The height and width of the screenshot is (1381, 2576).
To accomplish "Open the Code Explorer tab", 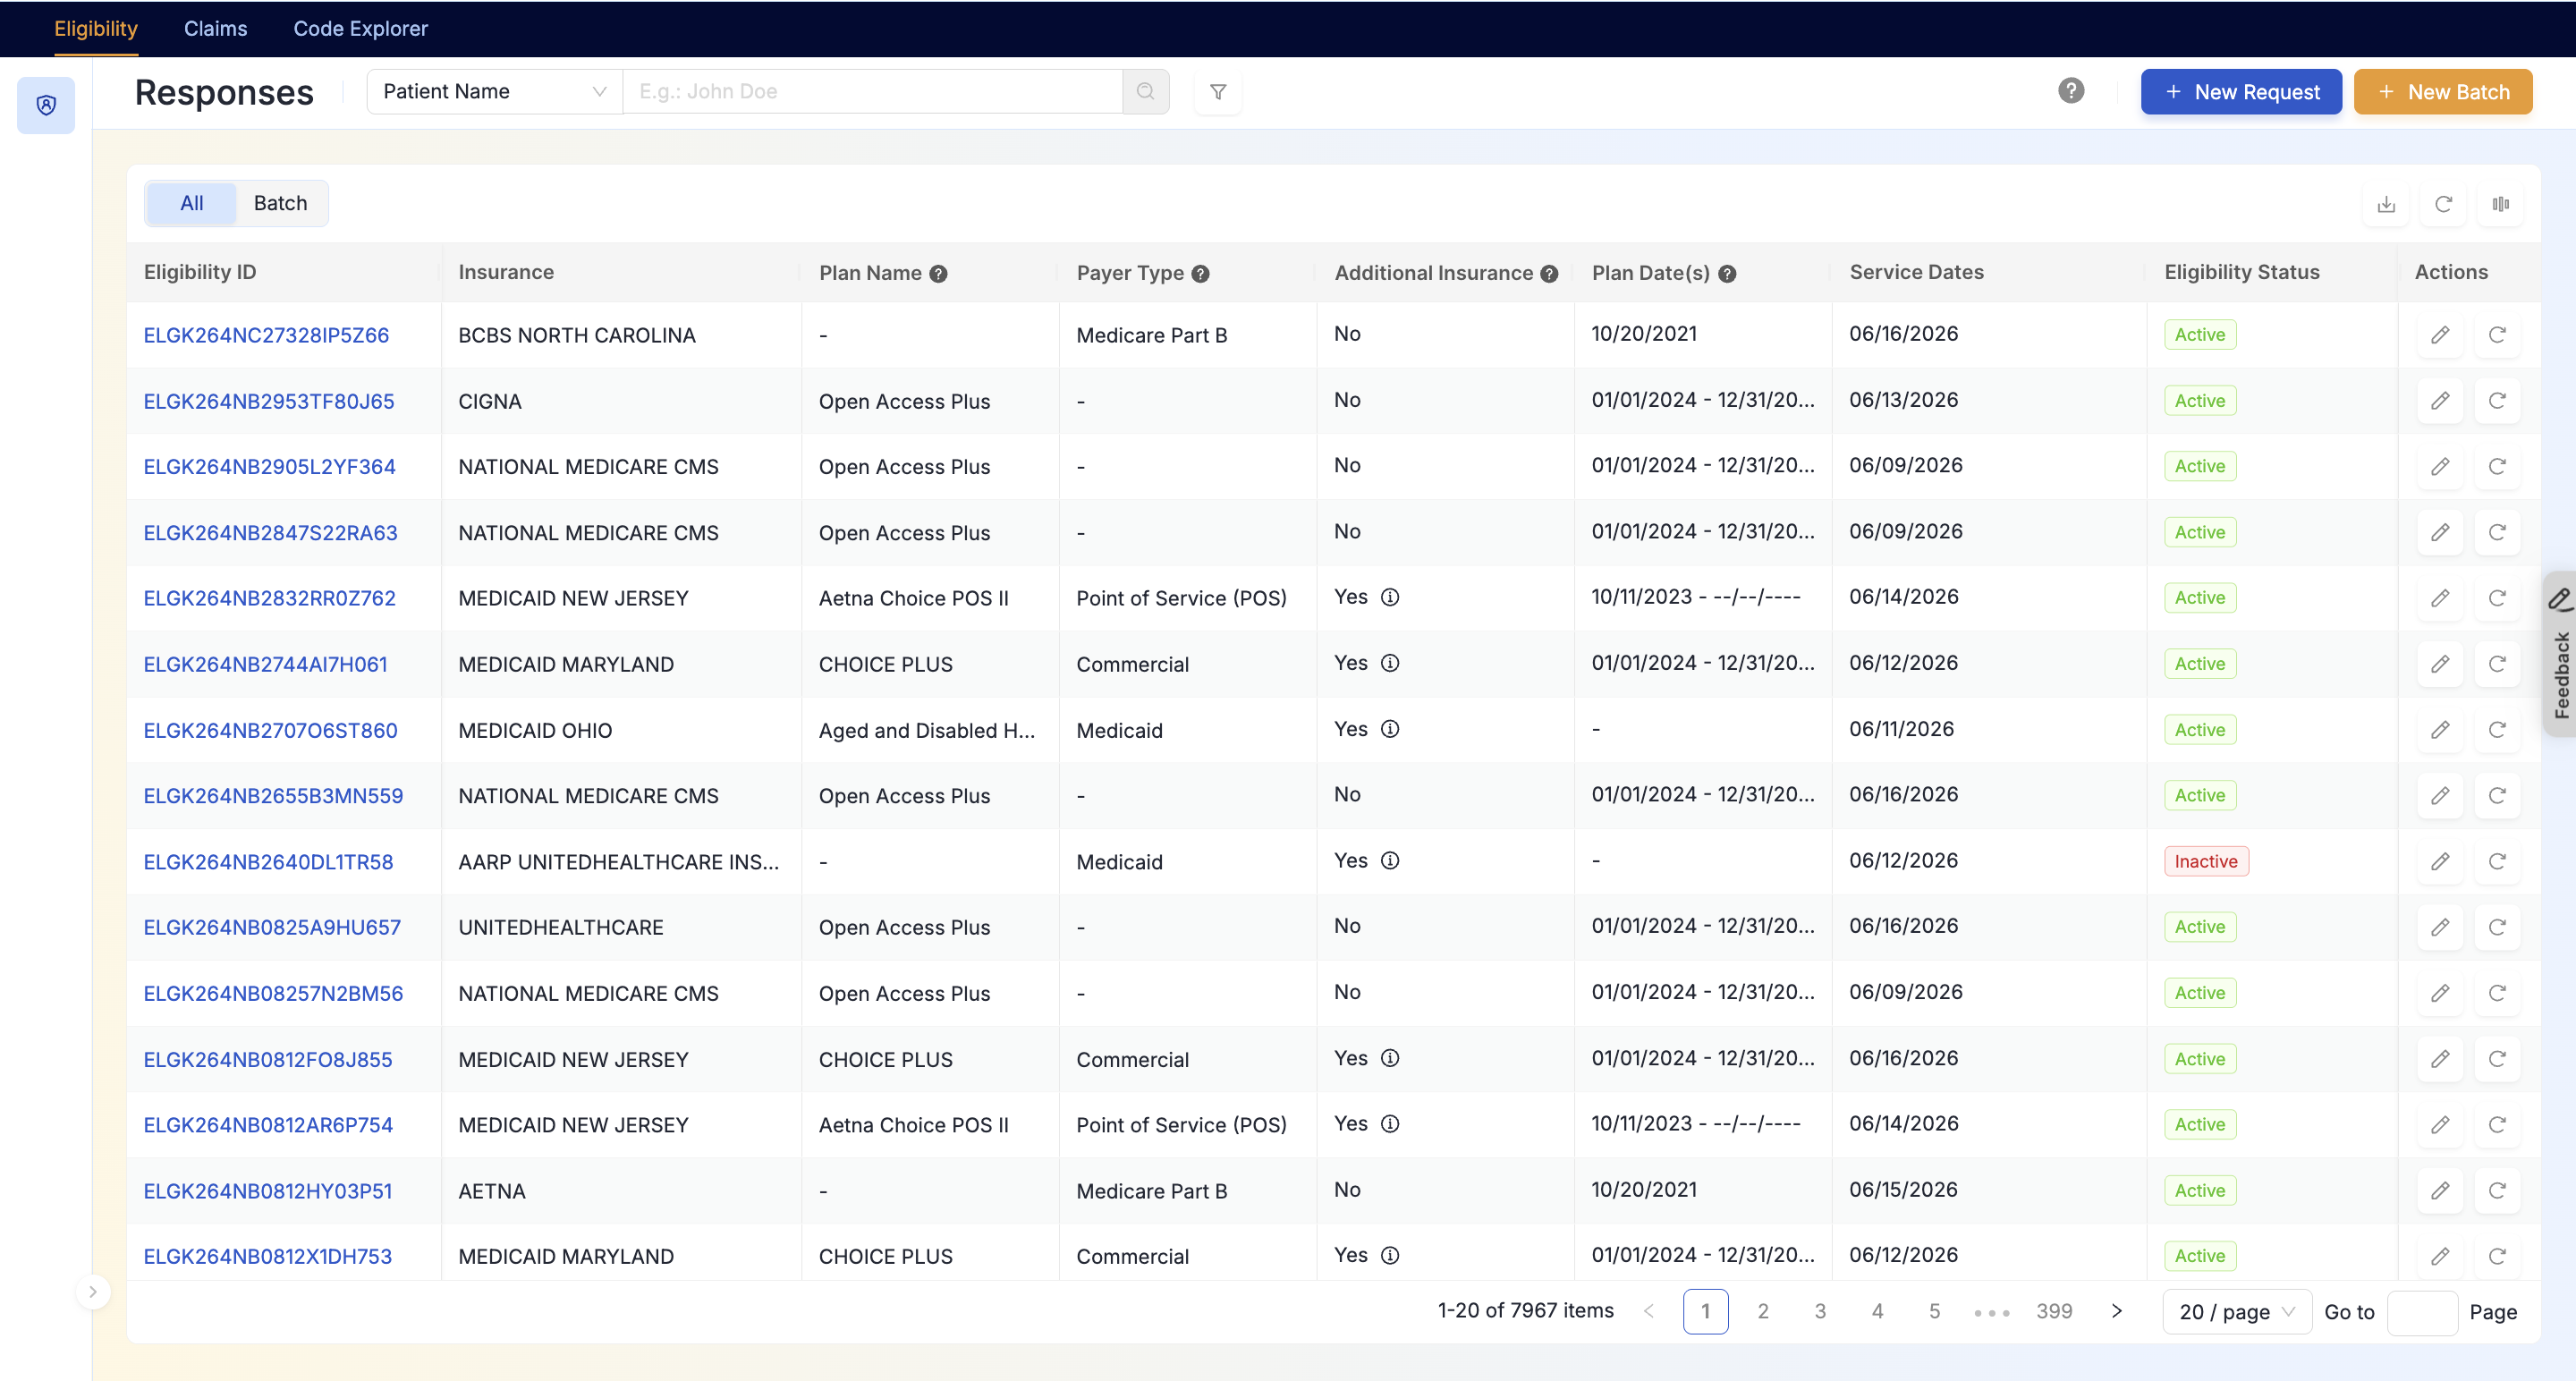I will coord(360,29).
